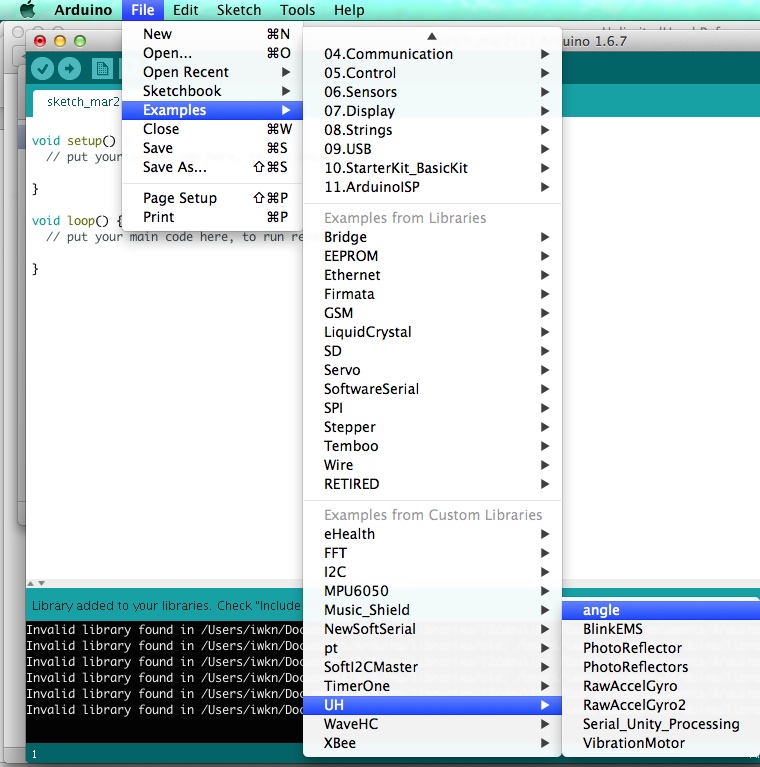Image resolution: width=760 pixels, height=767 pixels.
Task: Open the WaveHC library examples
Action: 432,725
